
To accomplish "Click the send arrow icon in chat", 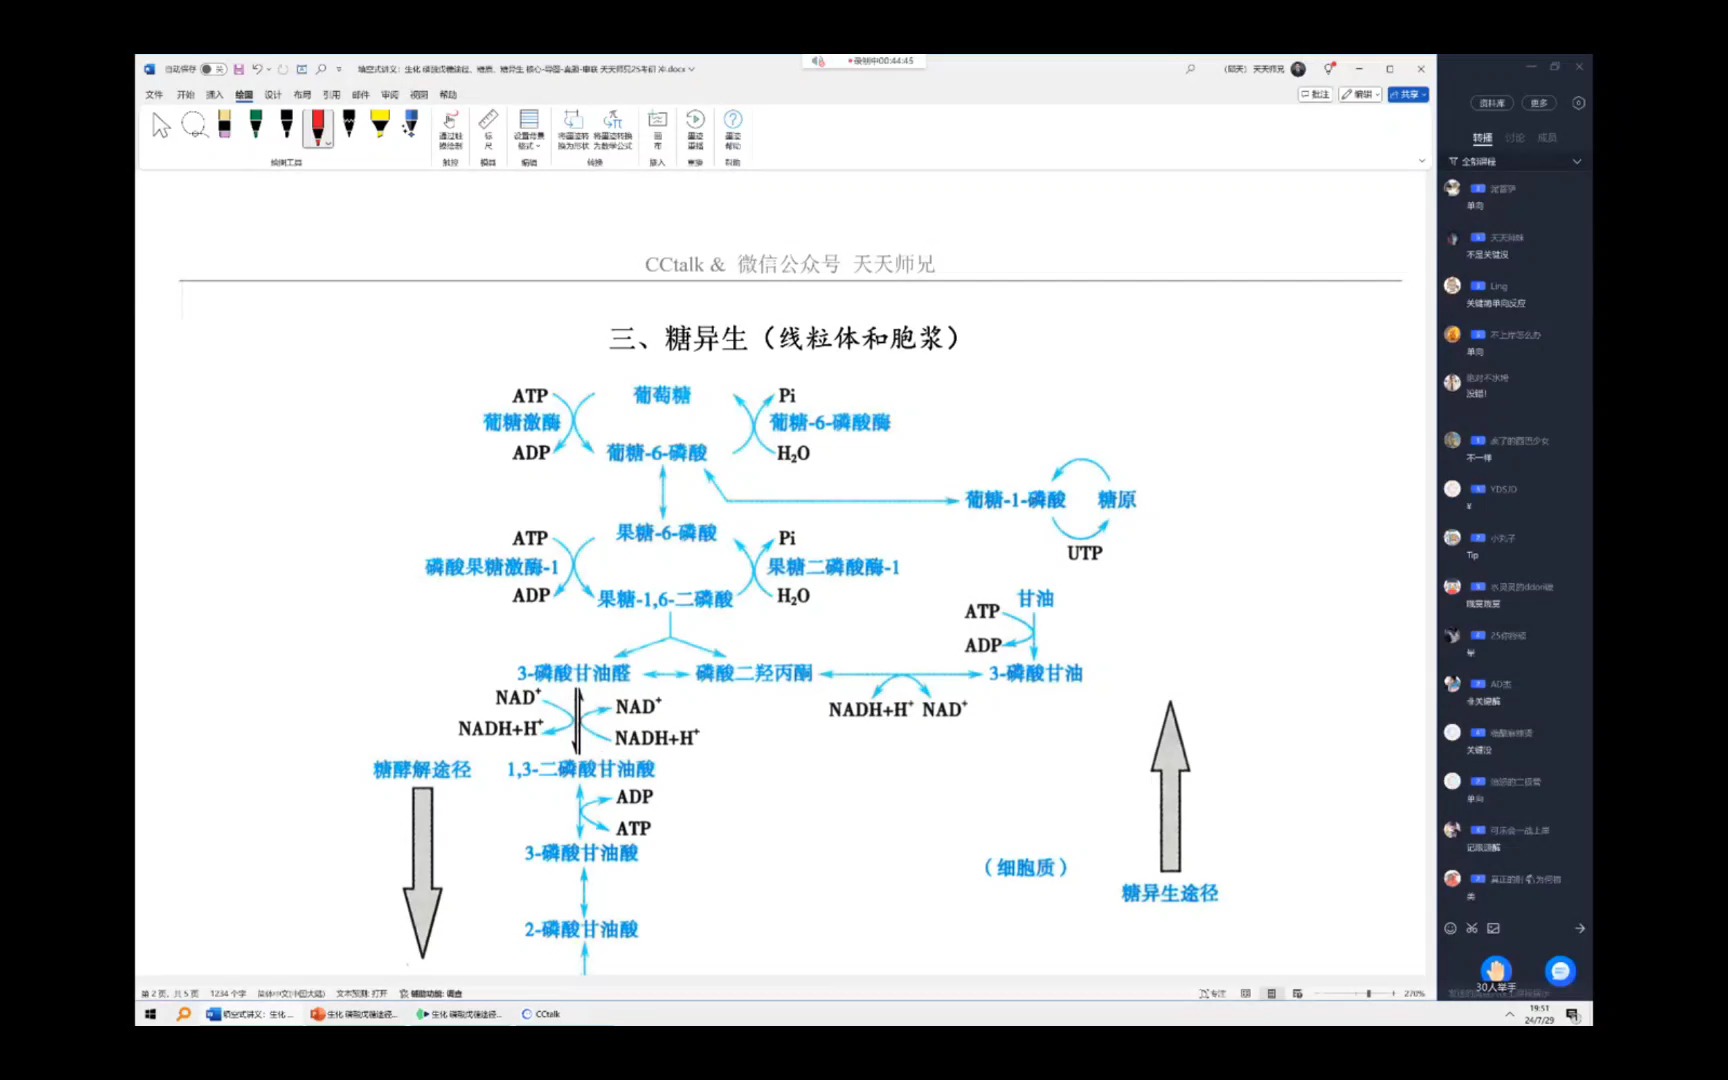I will [x=1580, y=928].
